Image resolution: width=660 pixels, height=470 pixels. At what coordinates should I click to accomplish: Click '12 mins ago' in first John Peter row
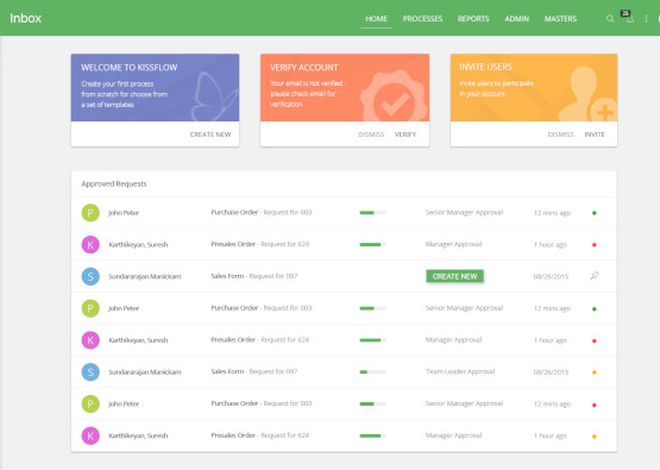(x=552, y=213)
